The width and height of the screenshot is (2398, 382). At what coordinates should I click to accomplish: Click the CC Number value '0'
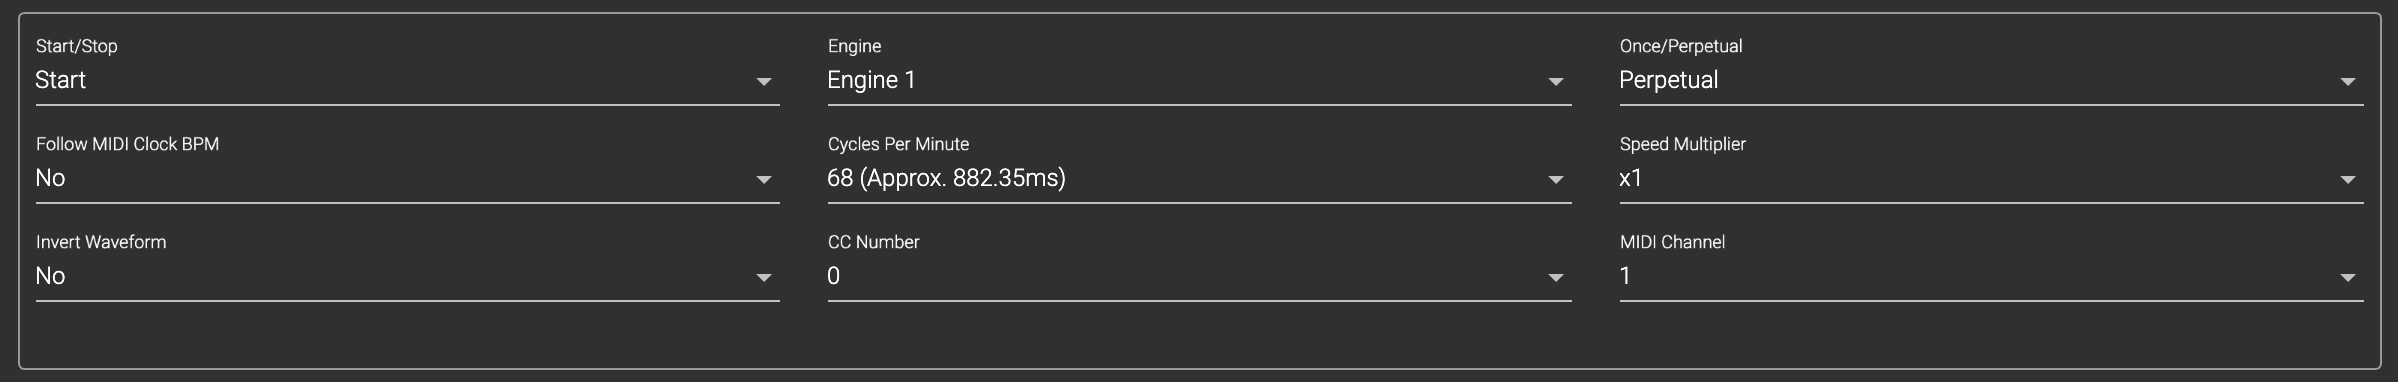tap(834, 276)
